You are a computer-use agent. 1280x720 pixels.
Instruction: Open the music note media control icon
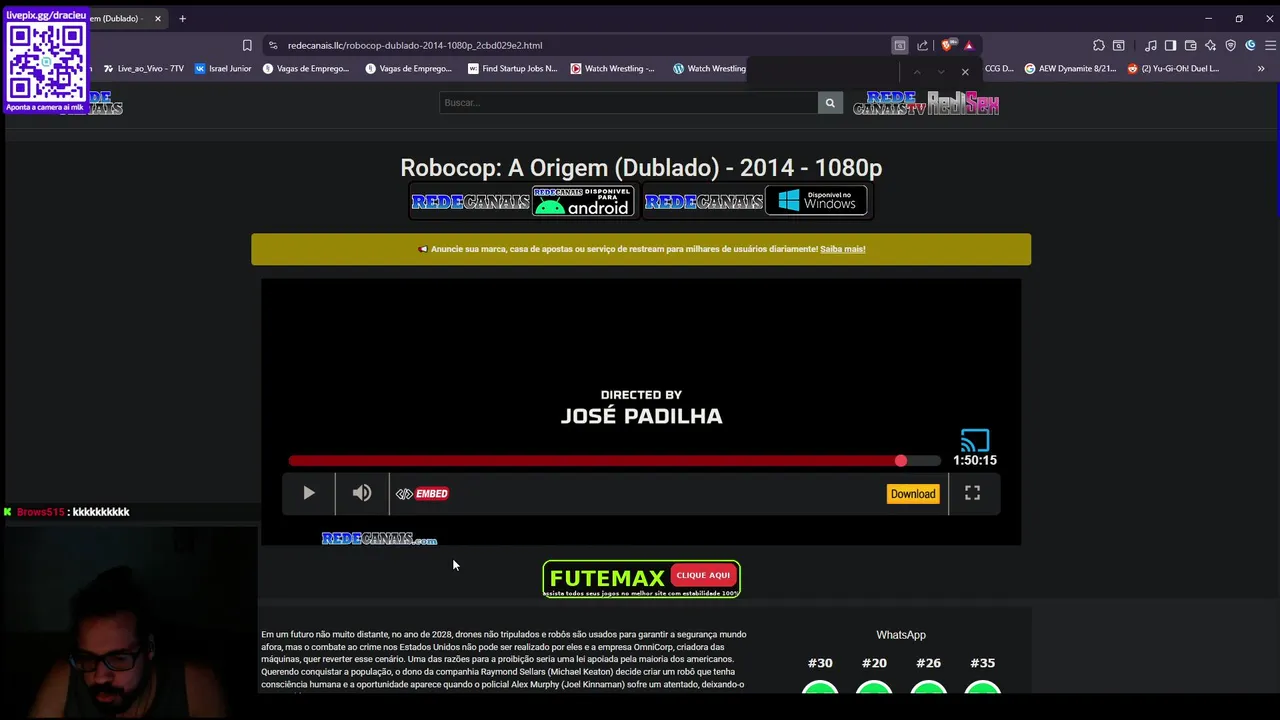(1151, 45)
